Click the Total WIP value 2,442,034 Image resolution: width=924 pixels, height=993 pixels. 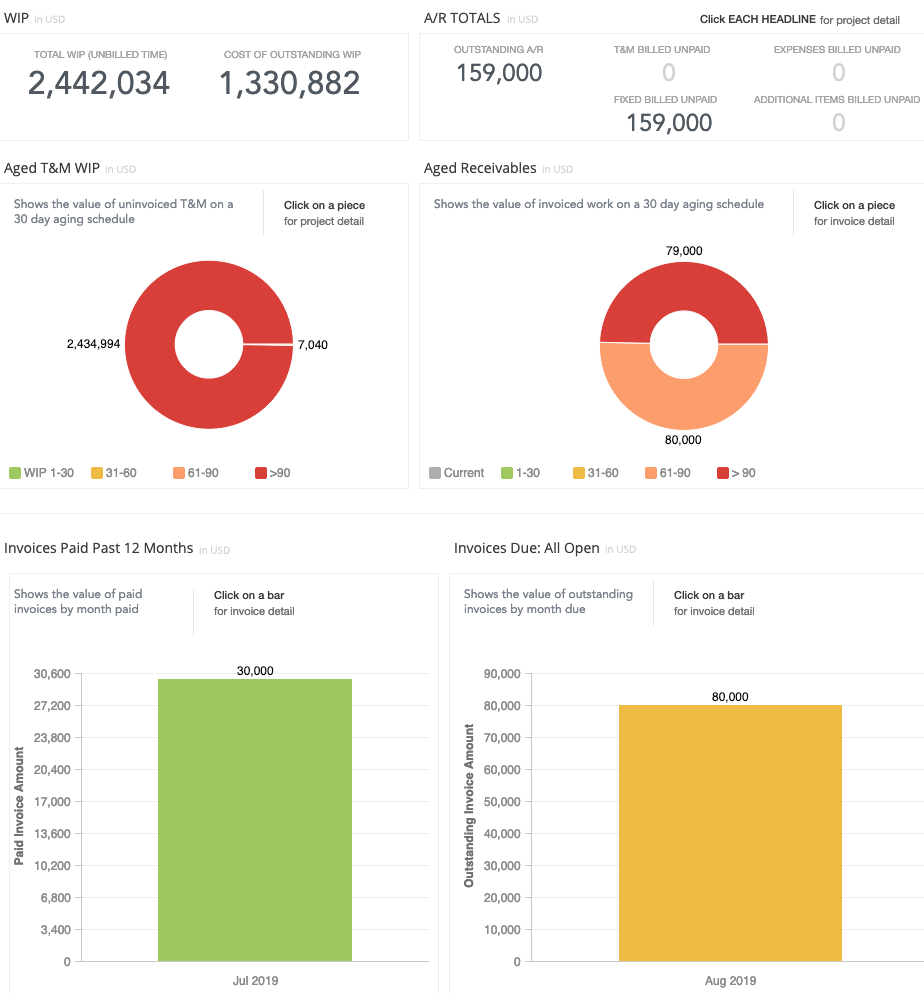[99, 83]
